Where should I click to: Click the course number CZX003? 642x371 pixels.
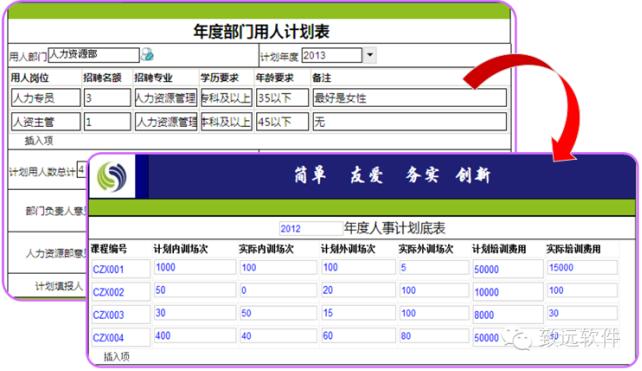120,315
